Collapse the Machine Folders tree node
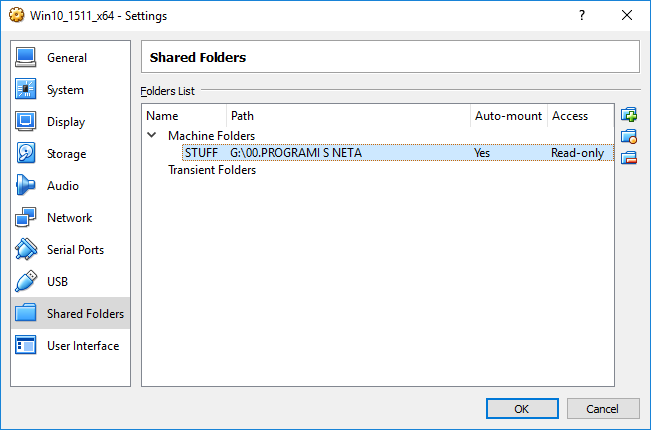The height and width of the screenshot is (430, 651). pos(152,135)
